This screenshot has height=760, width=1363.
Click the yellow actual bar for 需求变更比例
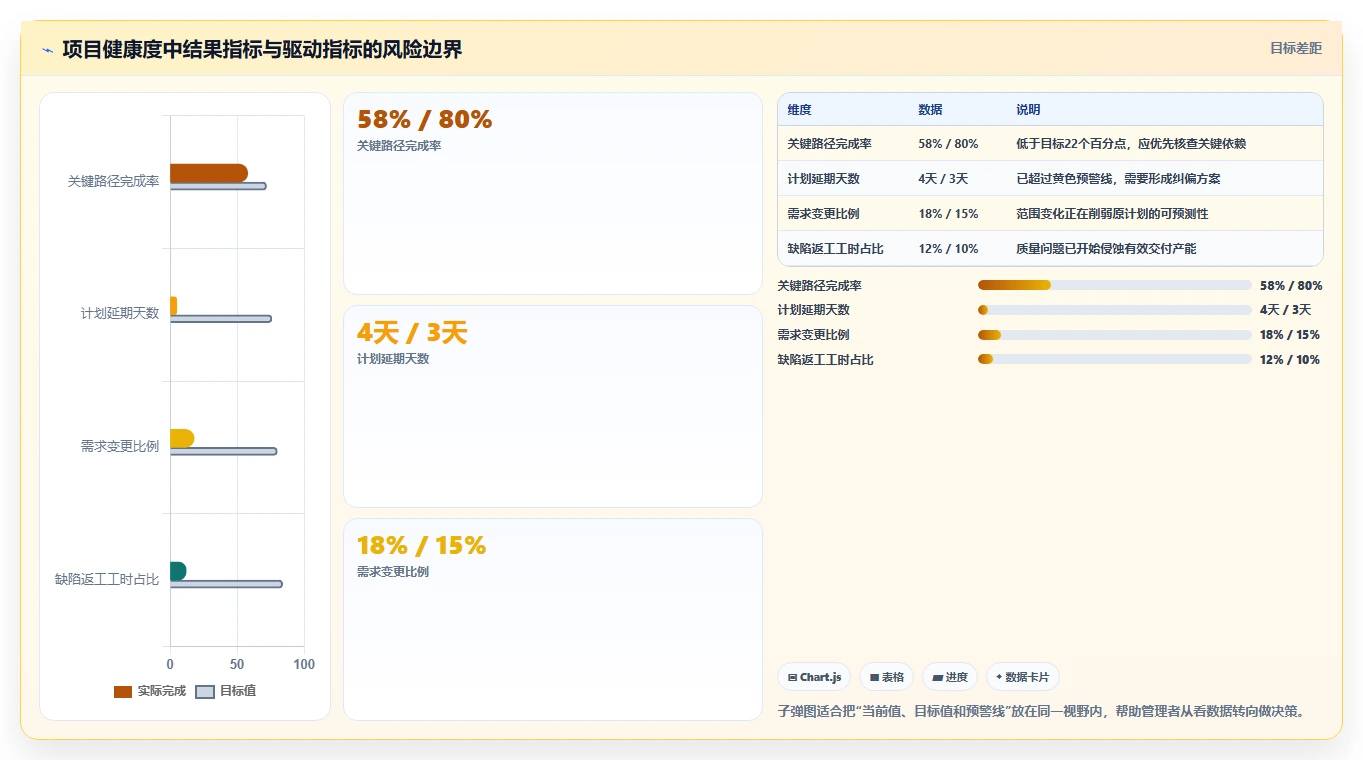click(x=182, y=438)
